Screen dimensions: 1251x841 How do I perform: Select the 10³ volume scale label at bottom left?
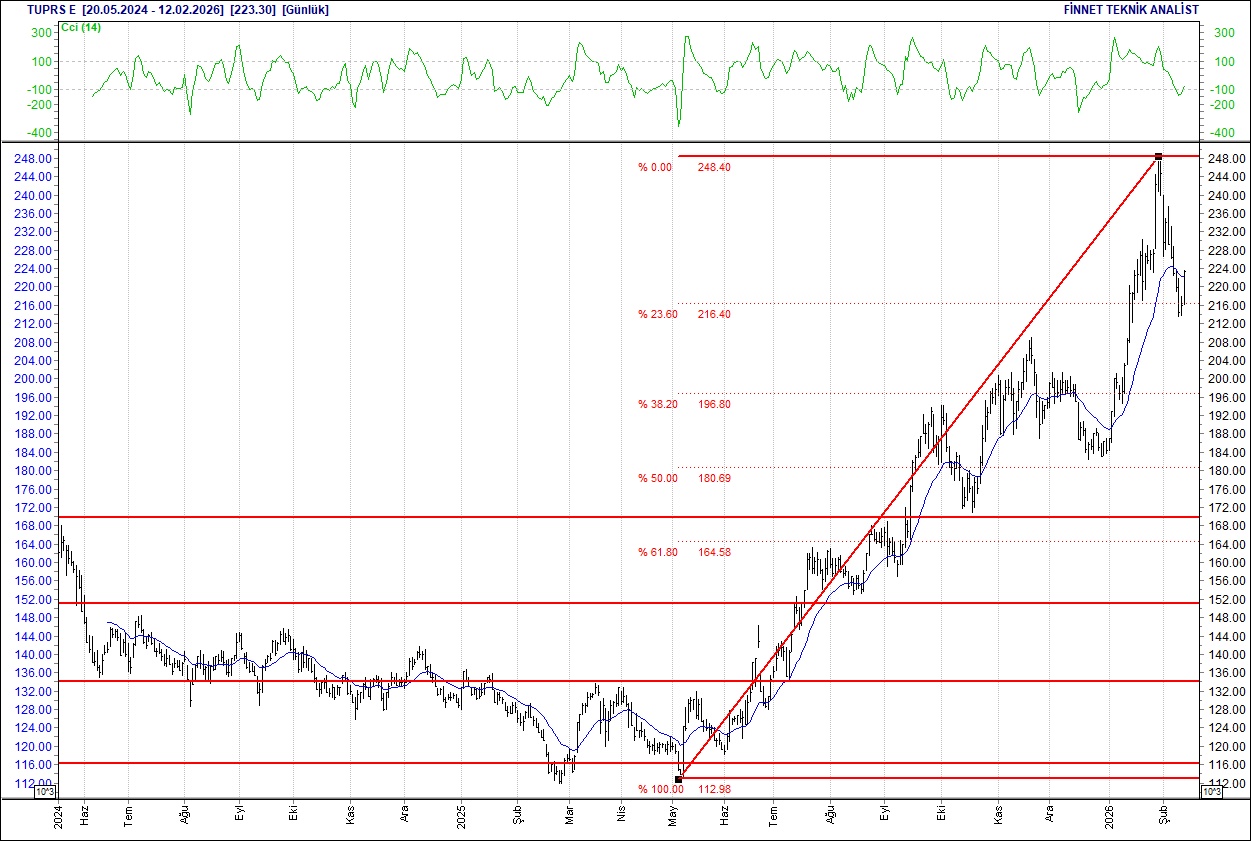click(44, 791)
